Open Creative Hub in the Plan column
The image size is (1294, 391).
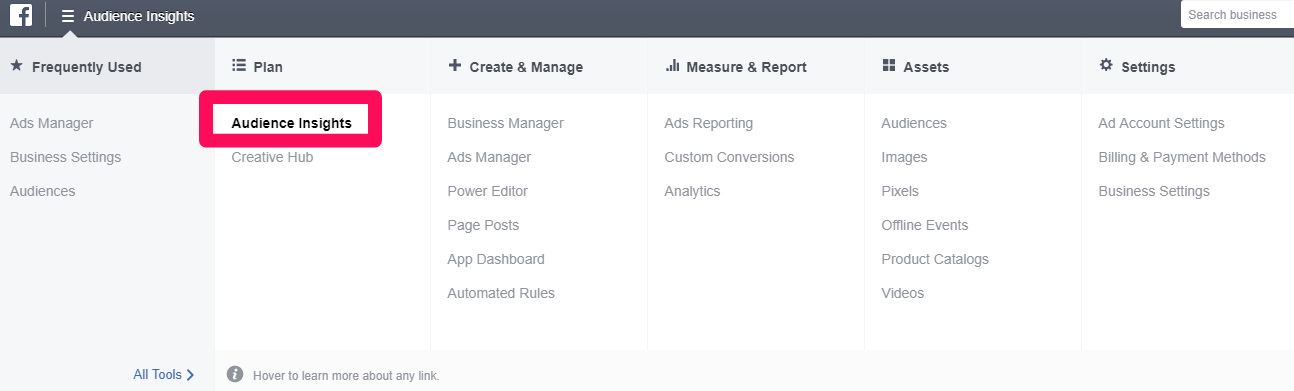click(272, 157)
